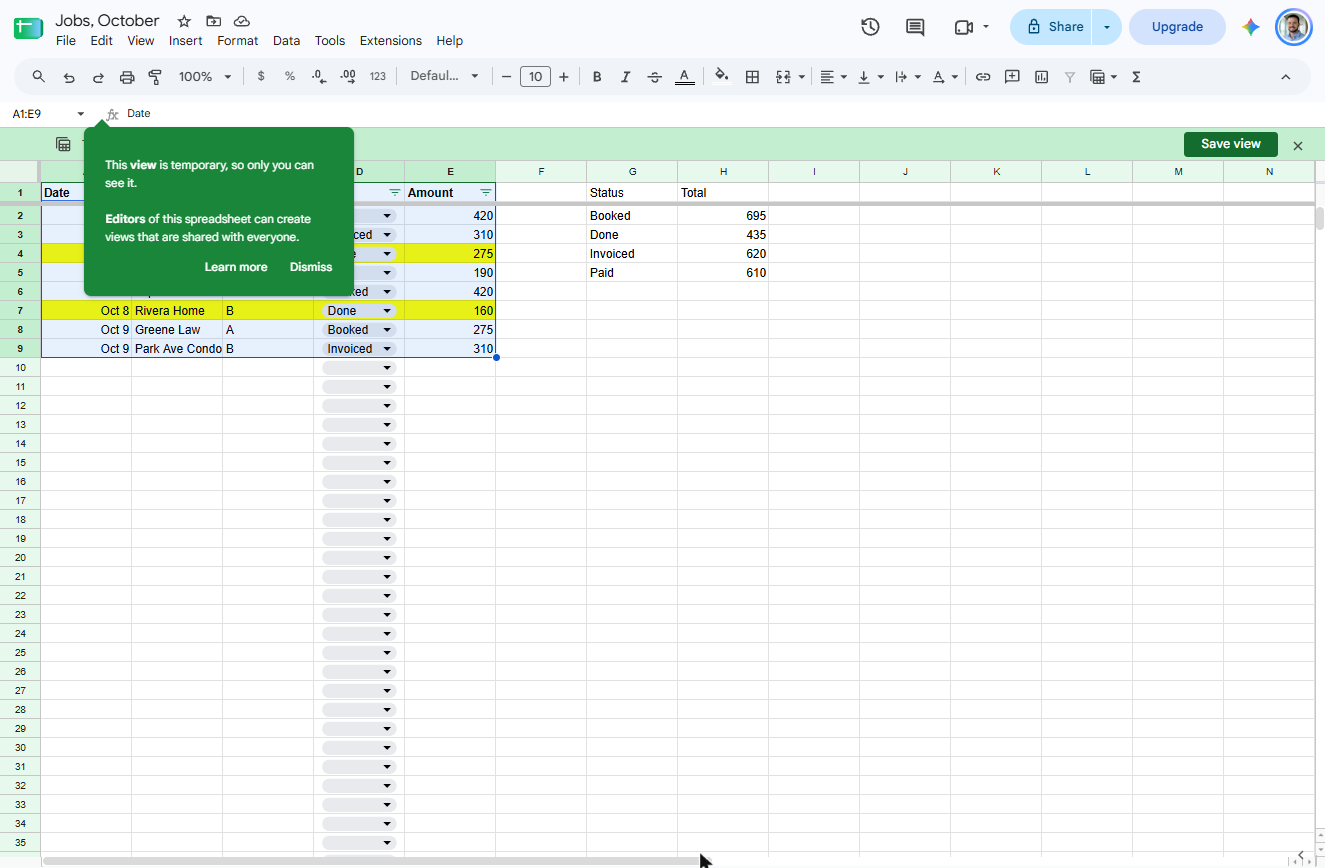Open the comments panel icon
The width and height of the screenshot is (1325, 868).
coord(915,27)
